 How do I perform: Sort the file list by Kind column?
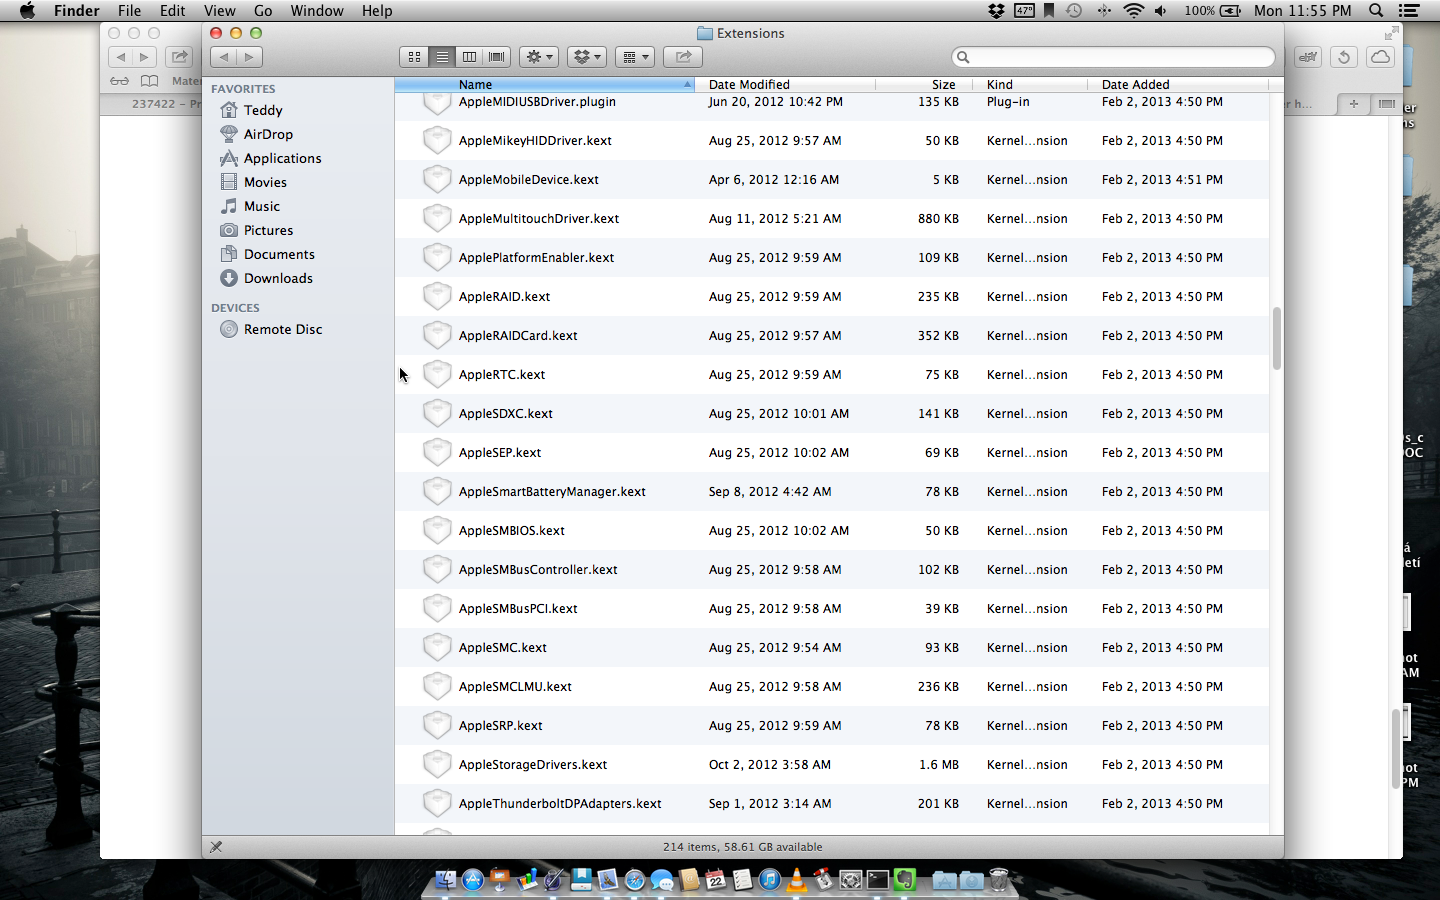pyautogui.click(x=1030, y=84)
